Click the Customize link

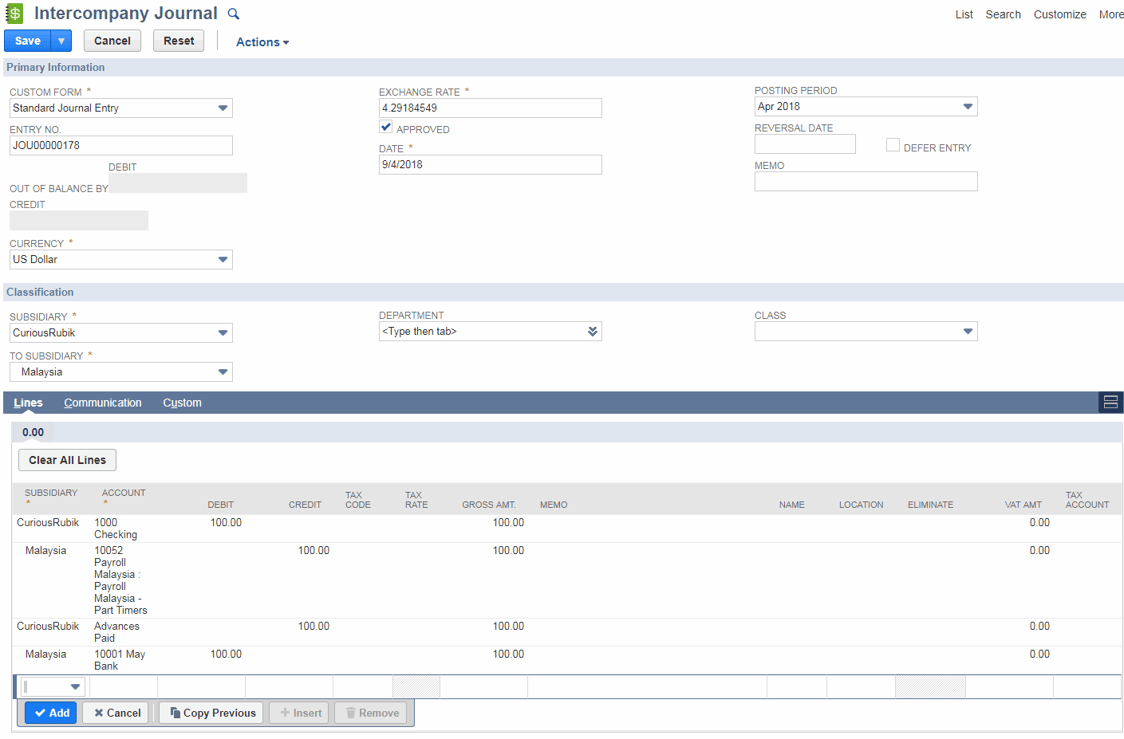(1059, 14)
